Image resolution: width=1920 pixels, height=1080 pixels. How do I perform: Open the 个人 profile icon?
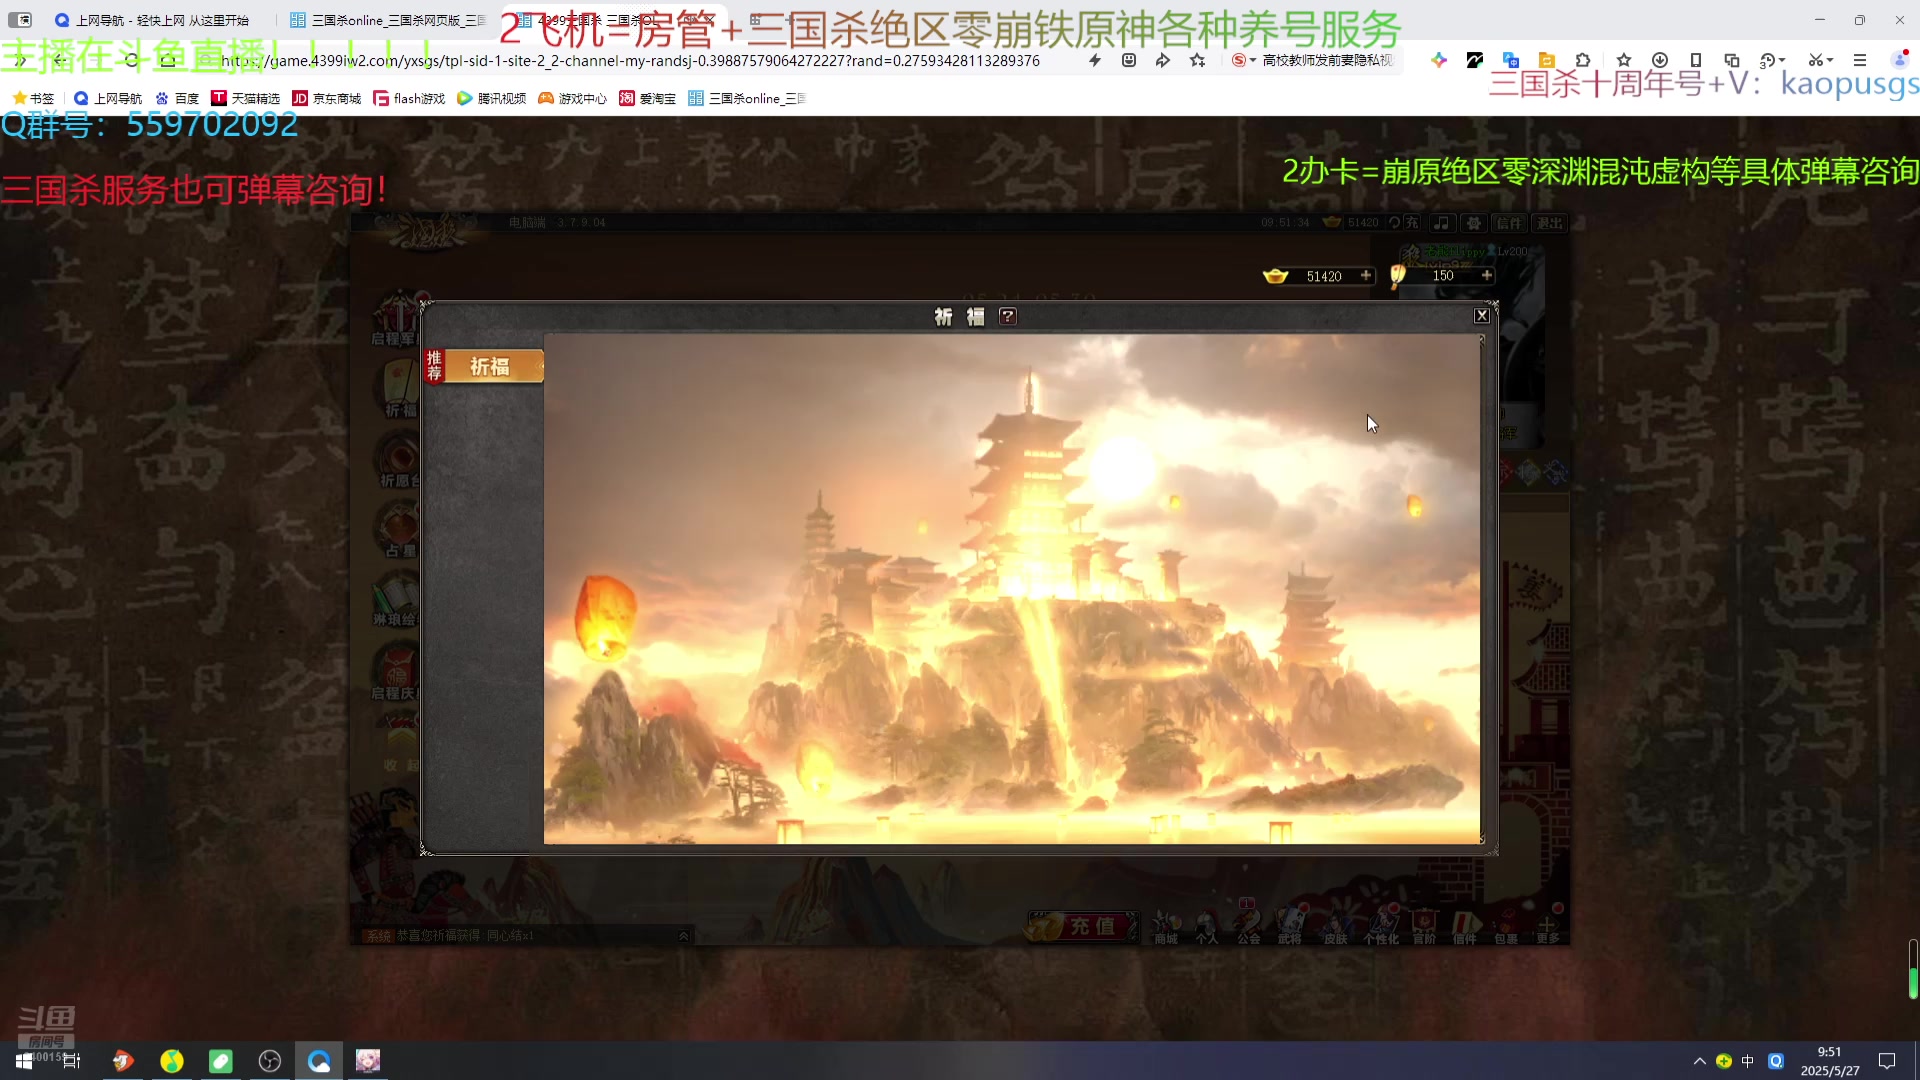tap(1207, 927)
